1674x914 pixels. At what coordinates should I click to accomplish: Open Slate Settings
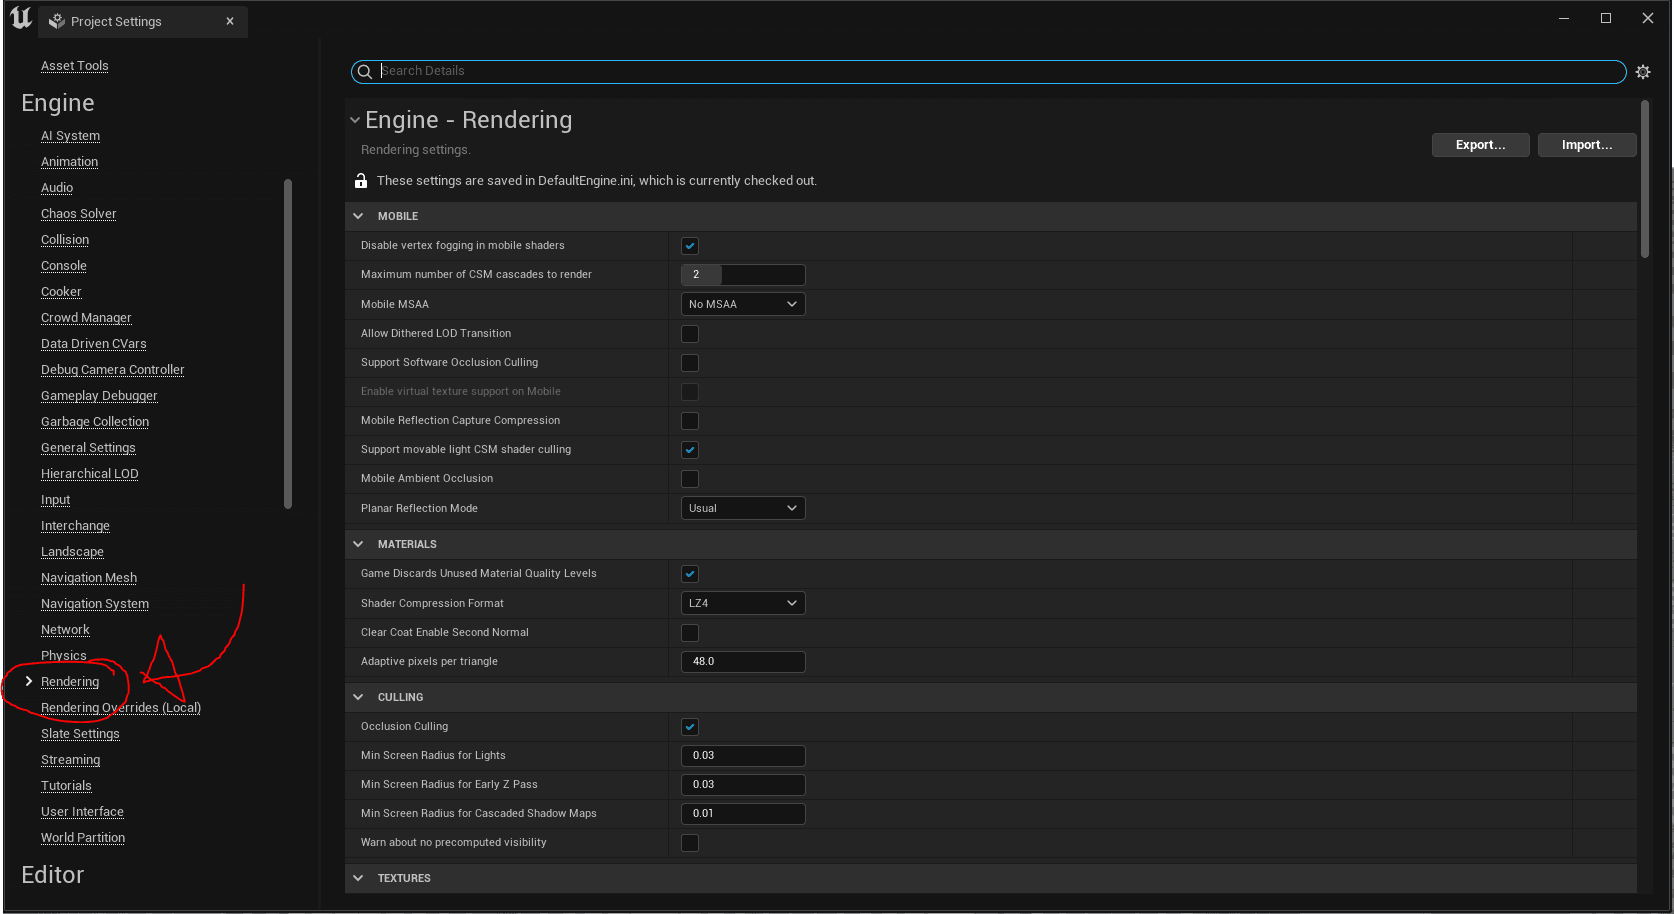80,734
